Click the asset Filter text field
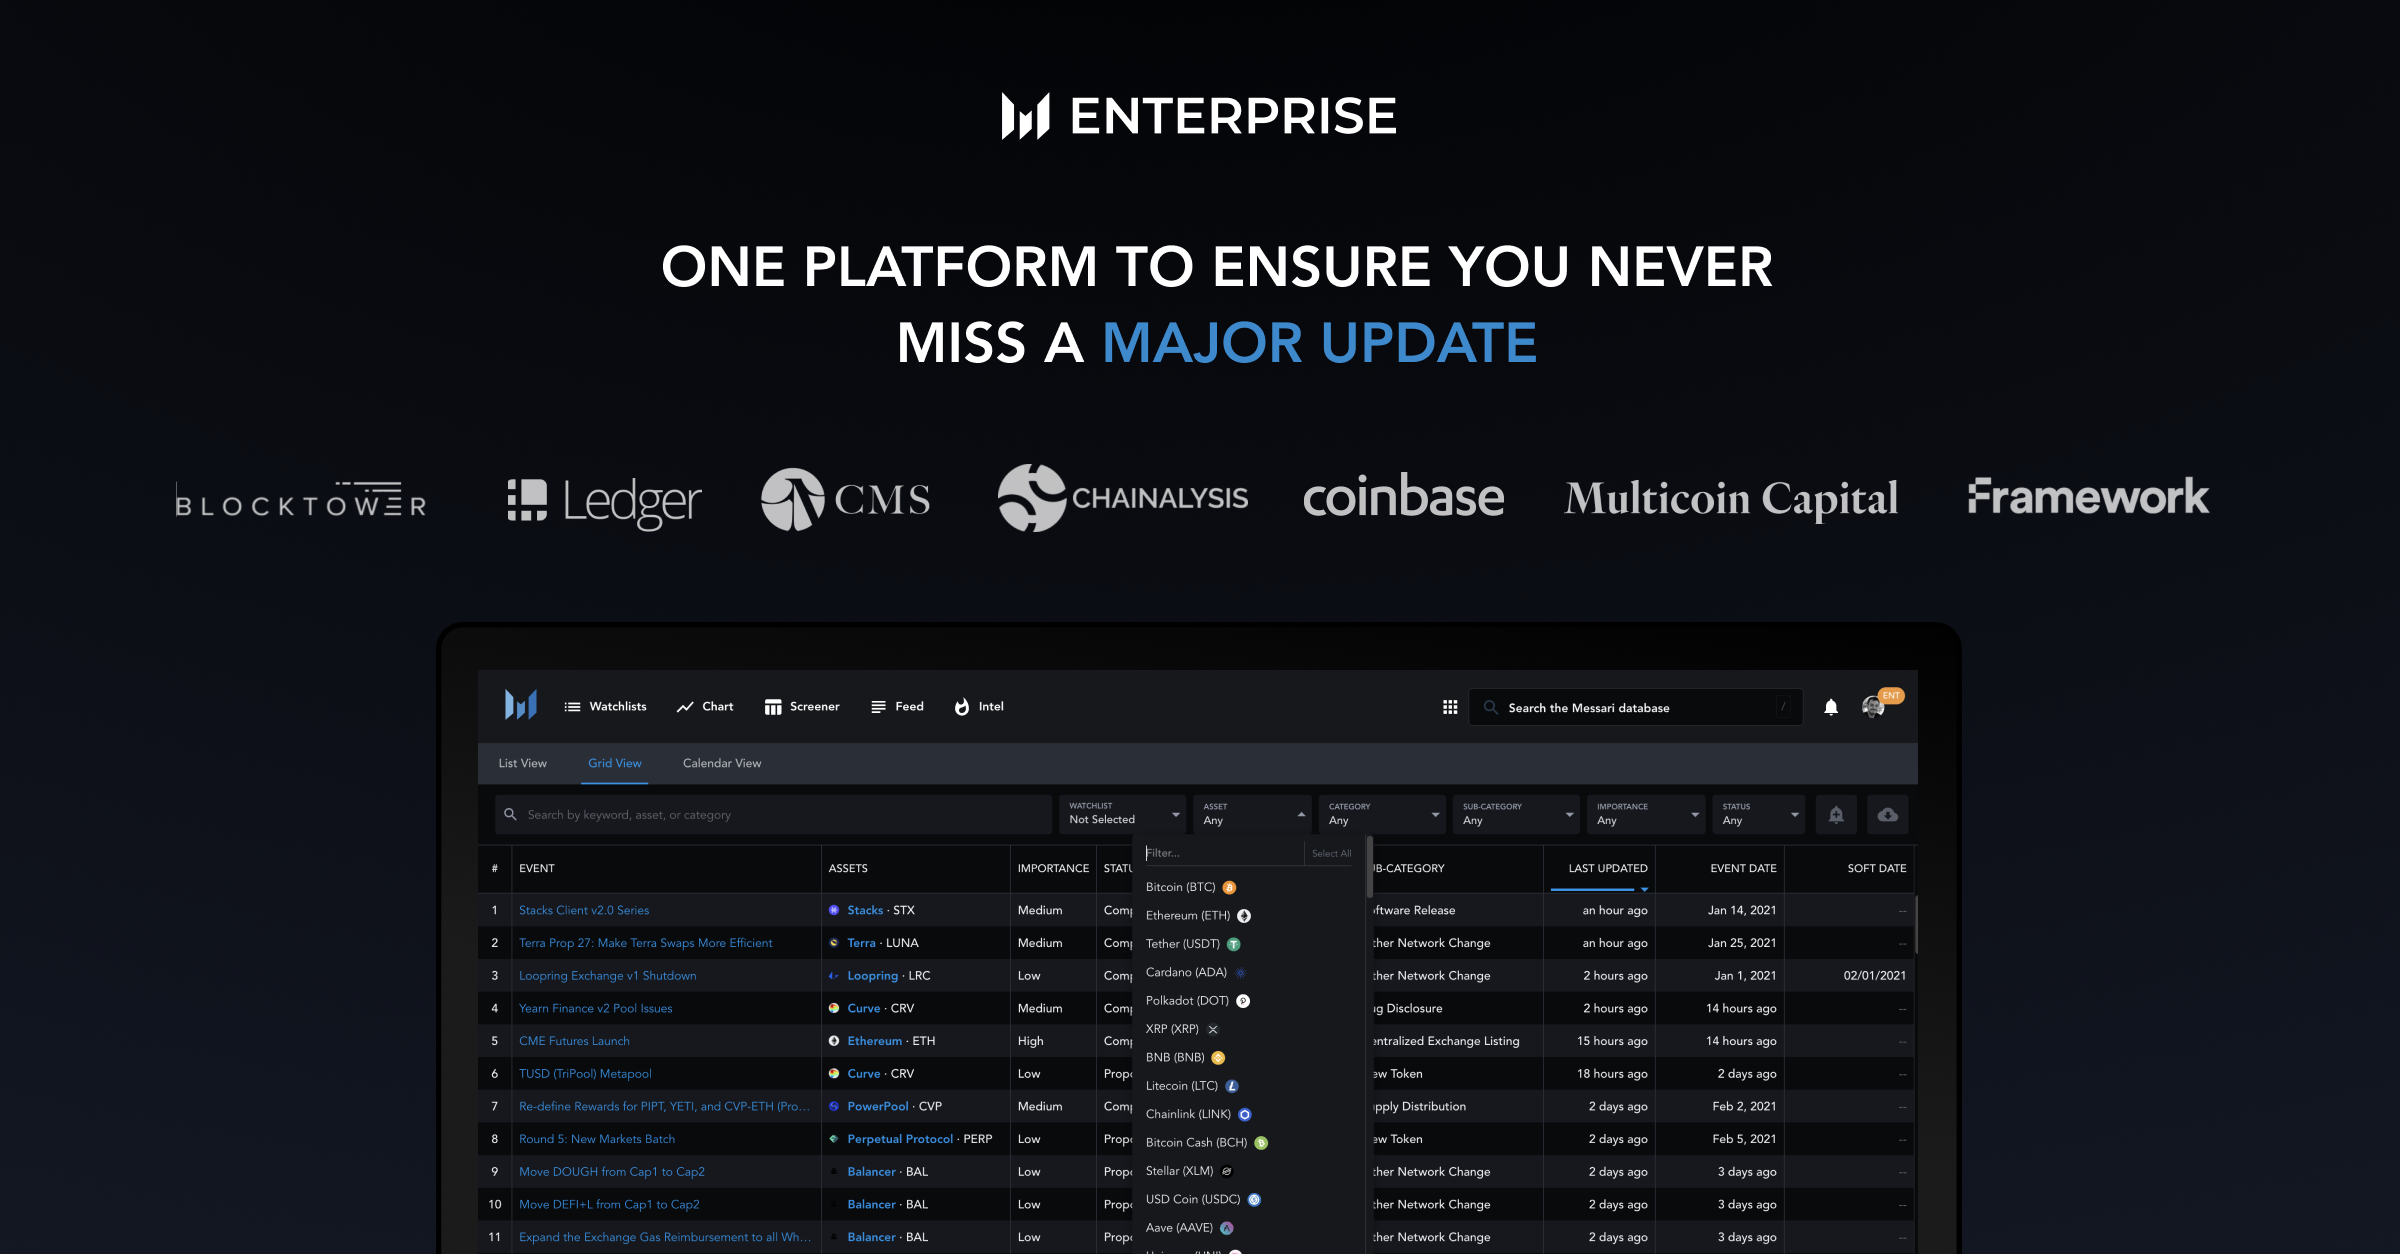2400x1254 pixels. [1222, 853]
